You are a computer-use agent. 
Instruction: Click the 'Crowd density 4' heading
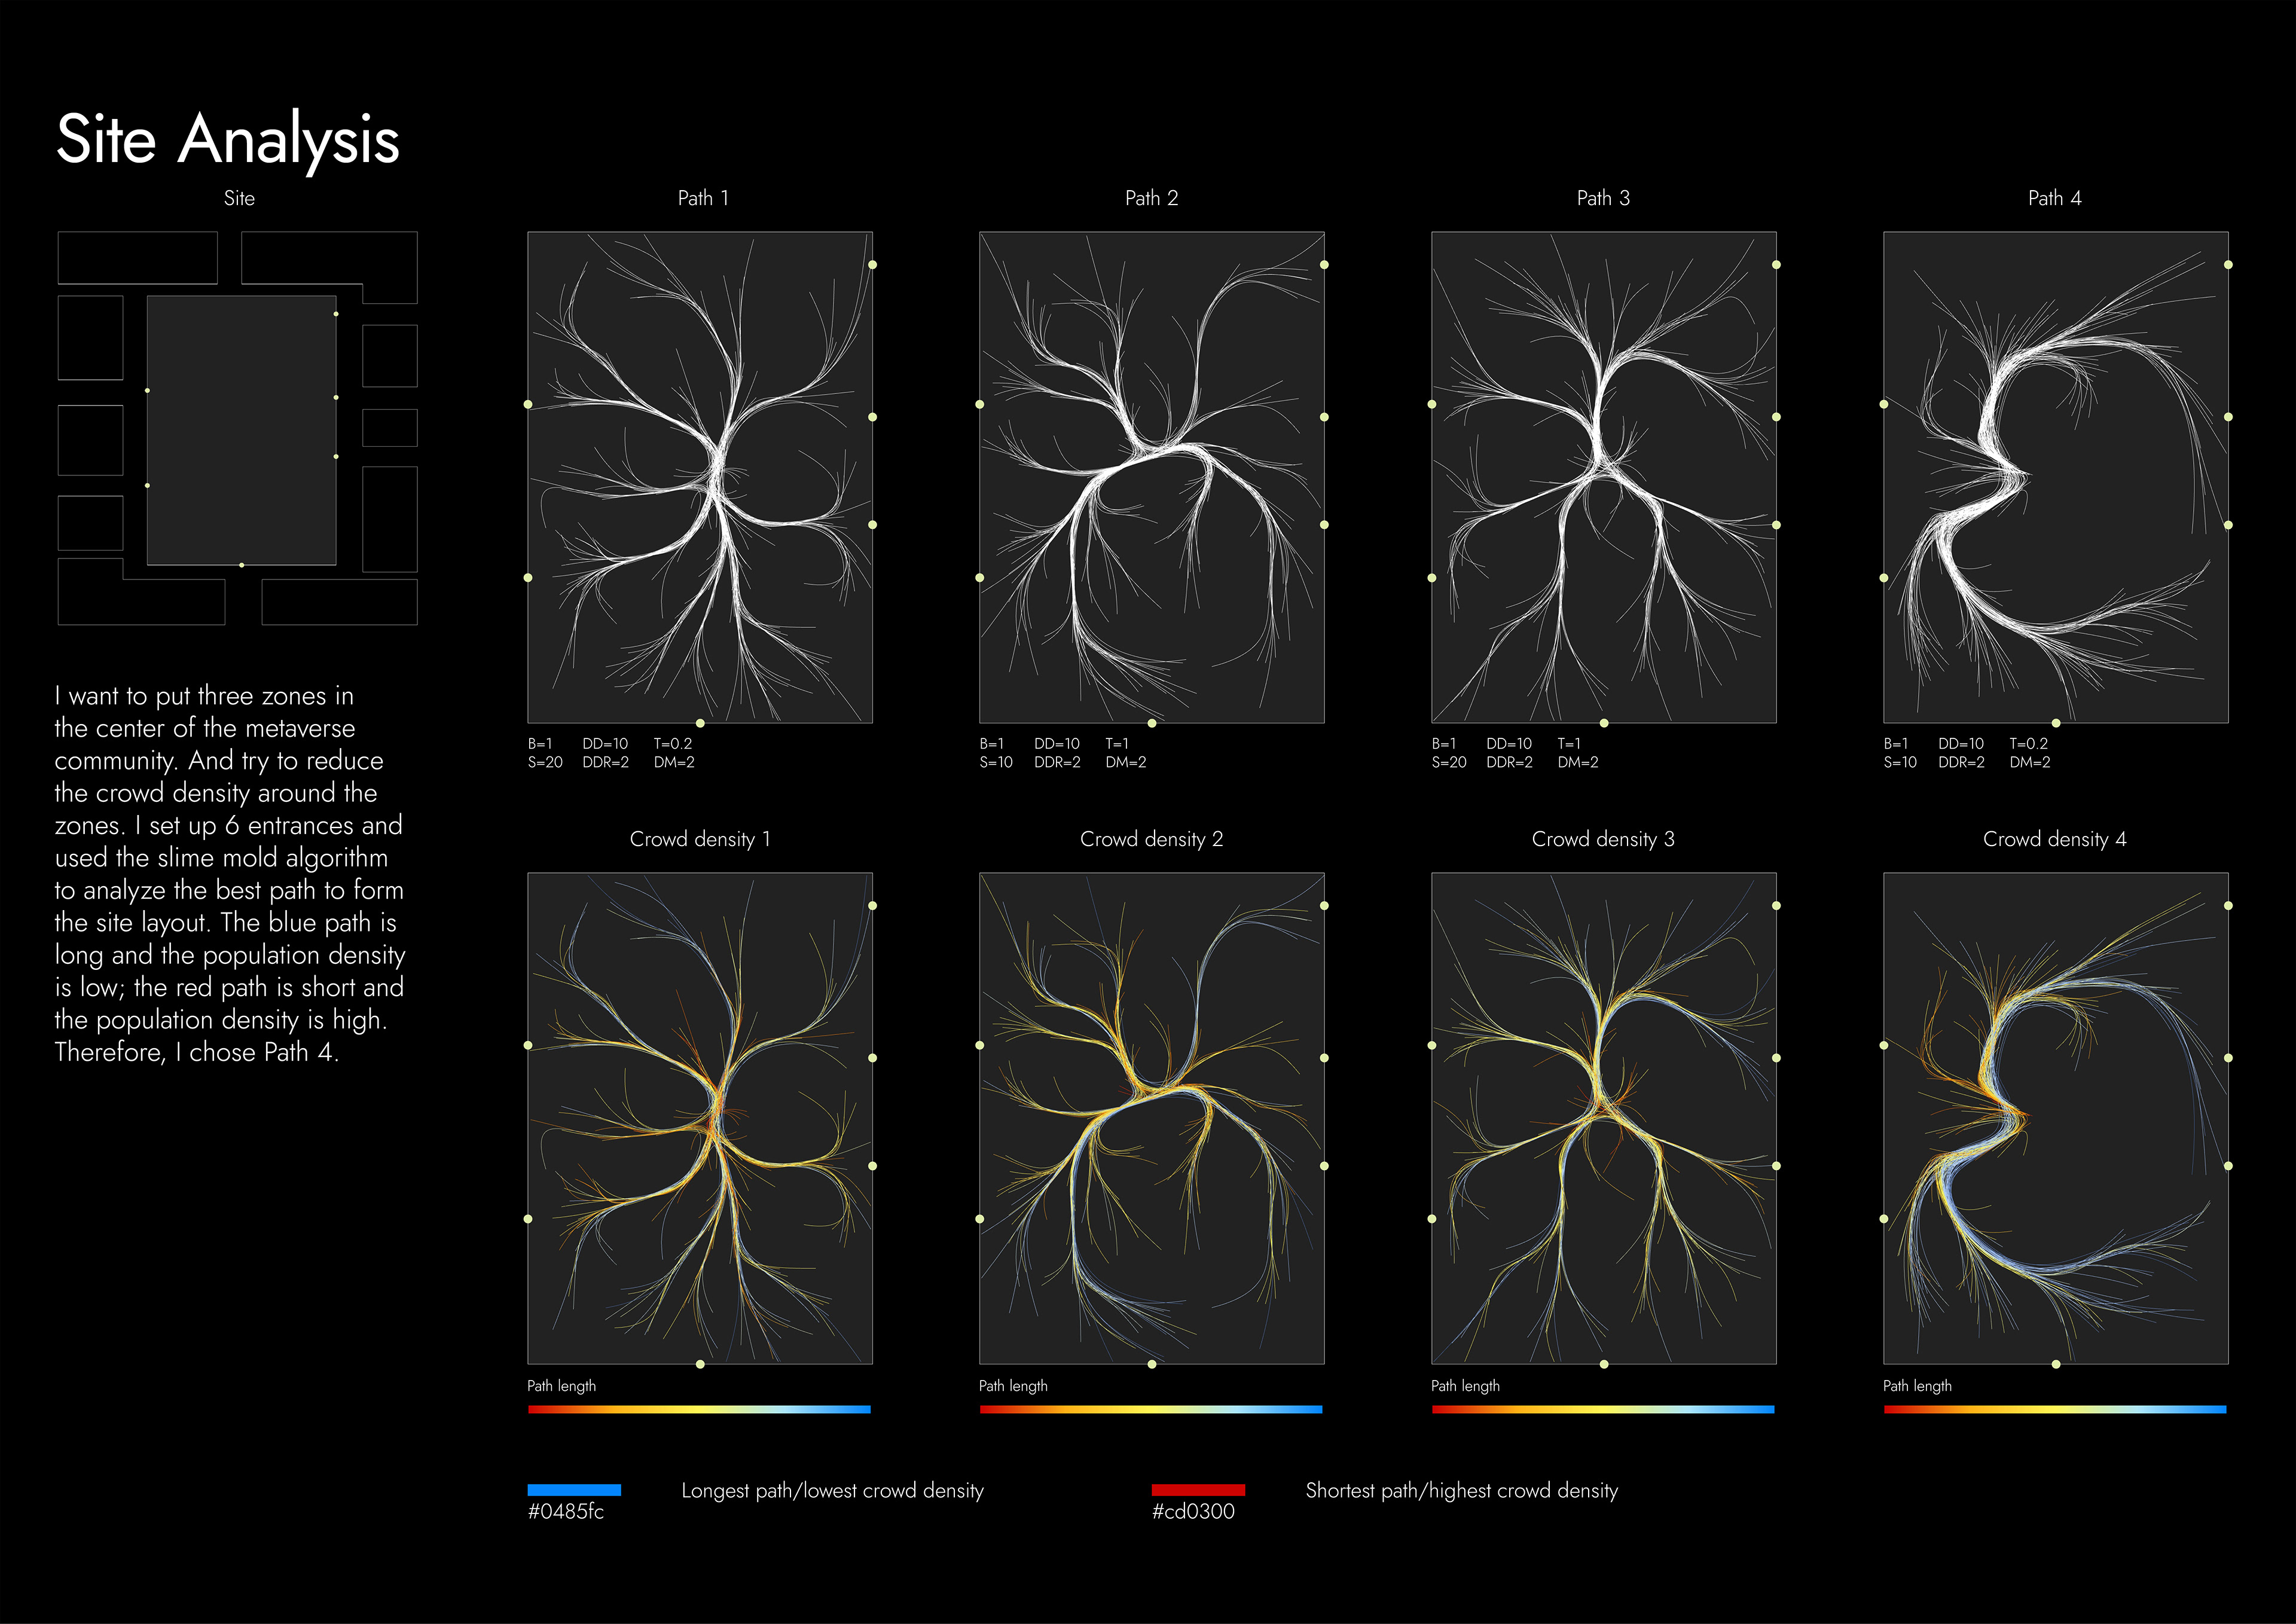2055,840
